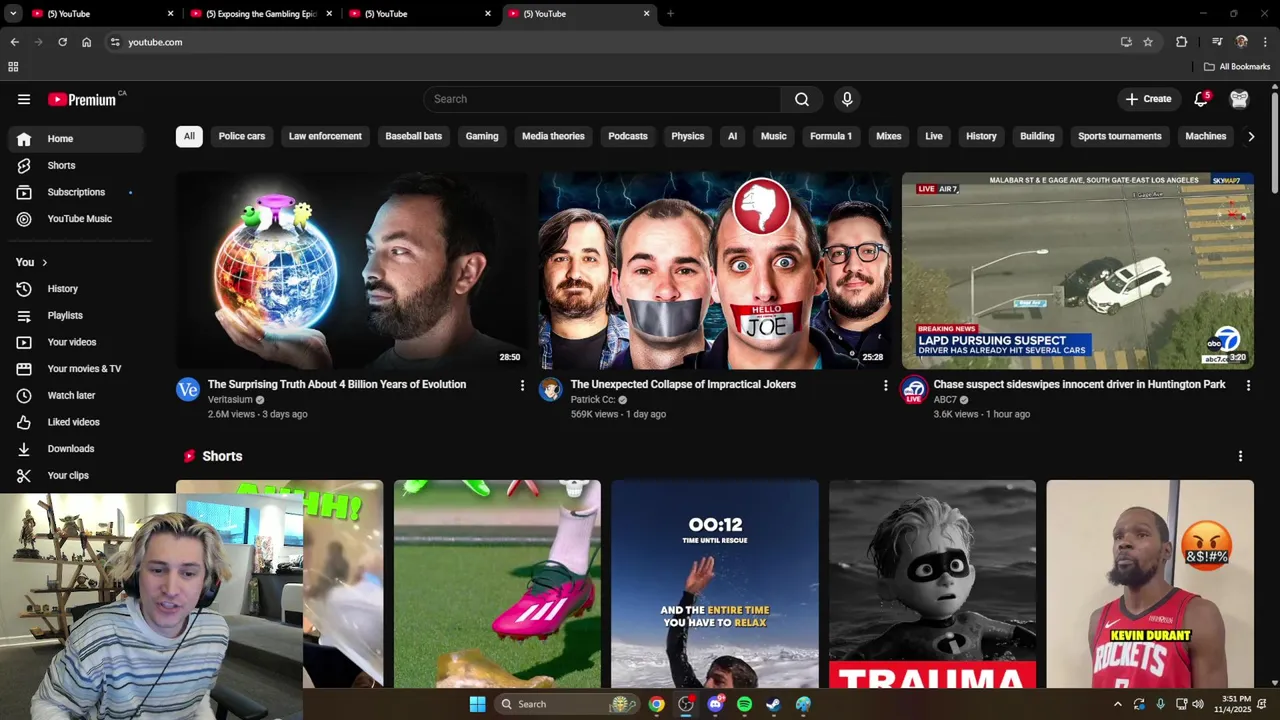Screen dimensions: 1280x720
Task: Click the YouTube search input field
Action: [x=602, y=99]
